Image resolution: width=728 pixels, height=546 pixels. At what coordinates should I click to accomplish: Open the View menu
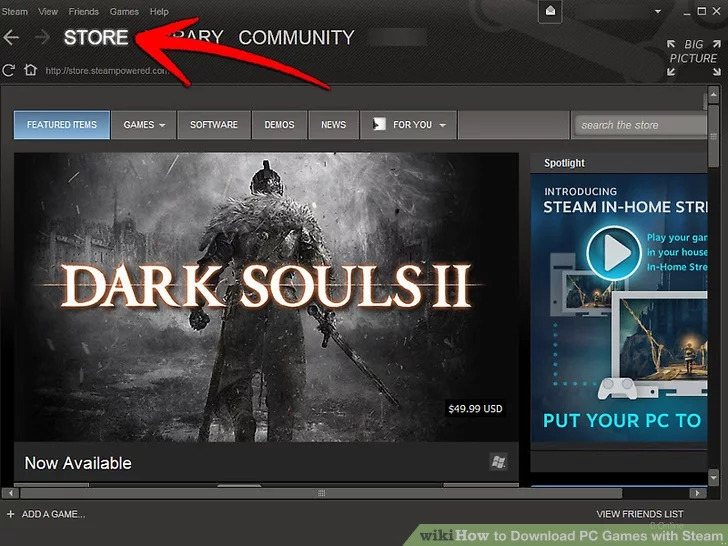tap(48, 12)
